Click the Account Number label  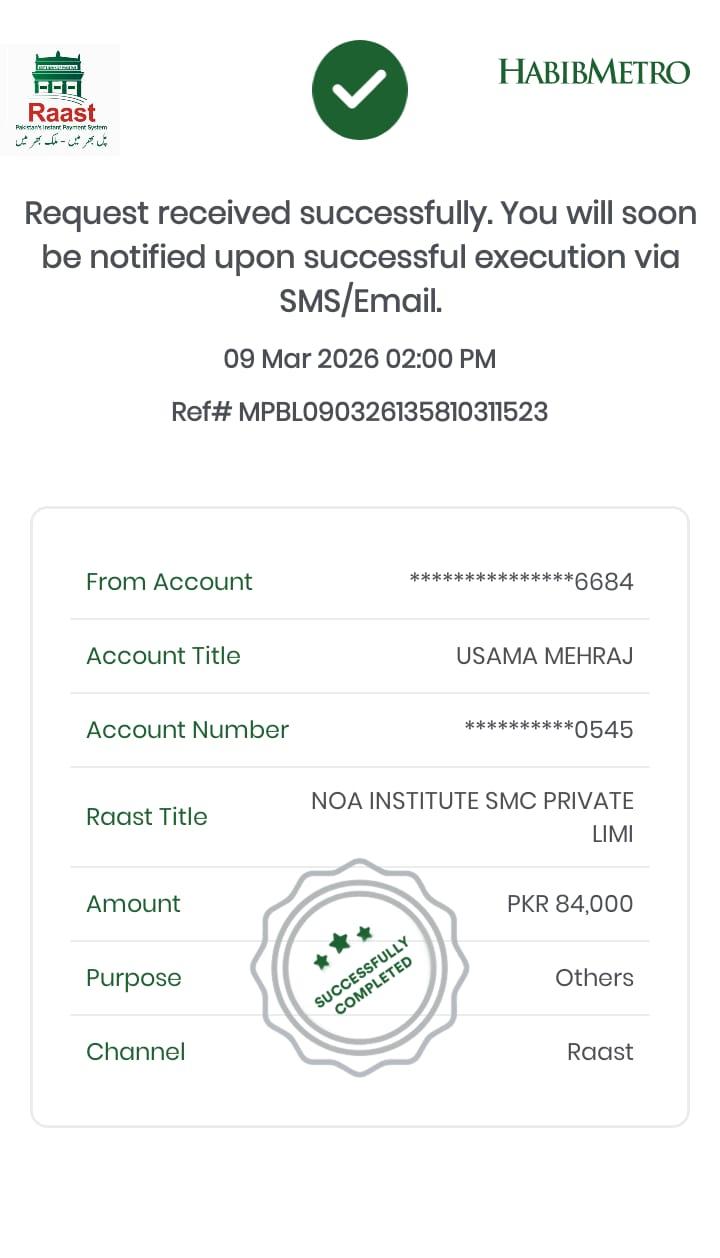click(187, 730)
